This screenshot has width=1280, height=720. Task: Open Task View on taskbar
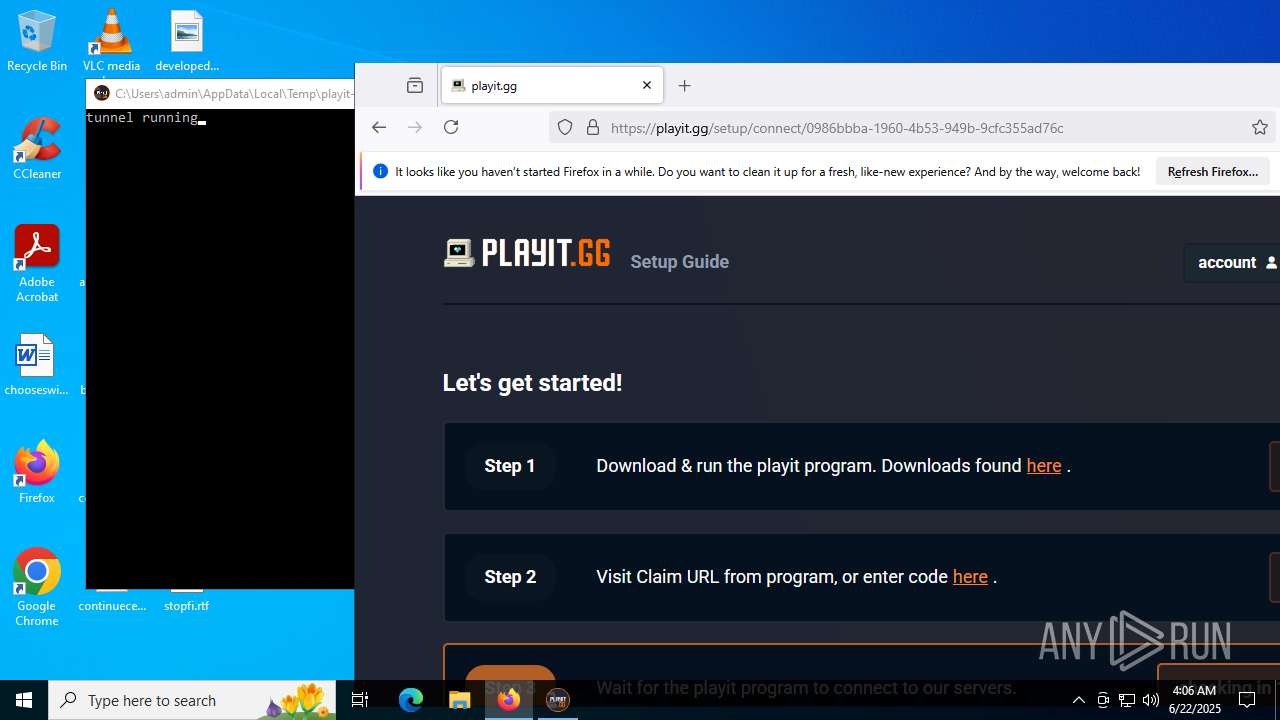coord(360,700)
